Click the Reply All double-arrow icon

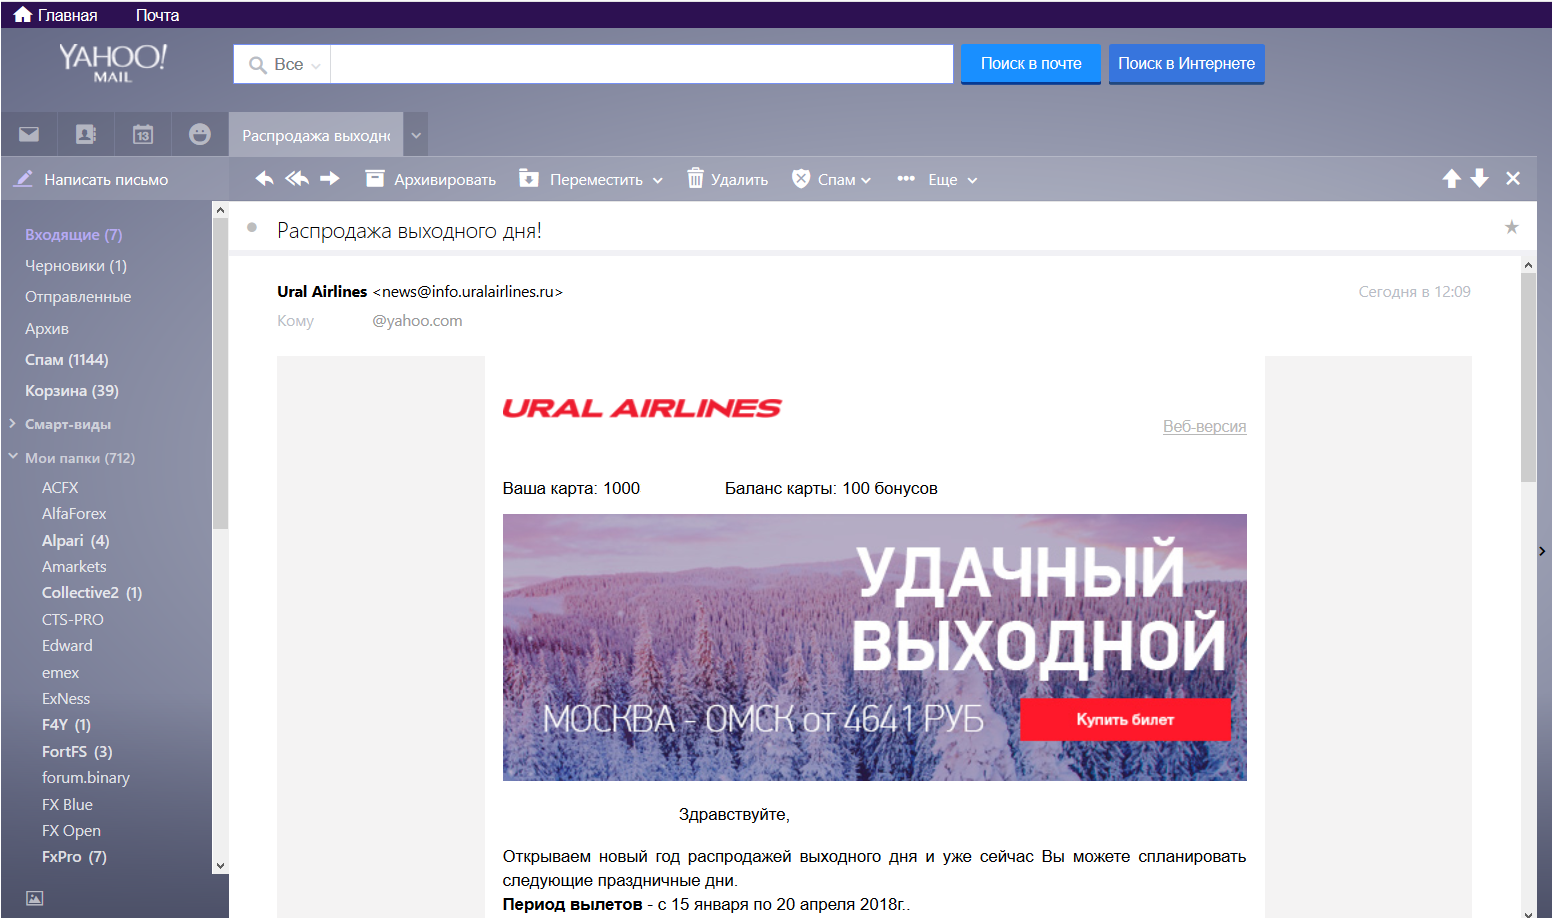[x=297, y=179]
